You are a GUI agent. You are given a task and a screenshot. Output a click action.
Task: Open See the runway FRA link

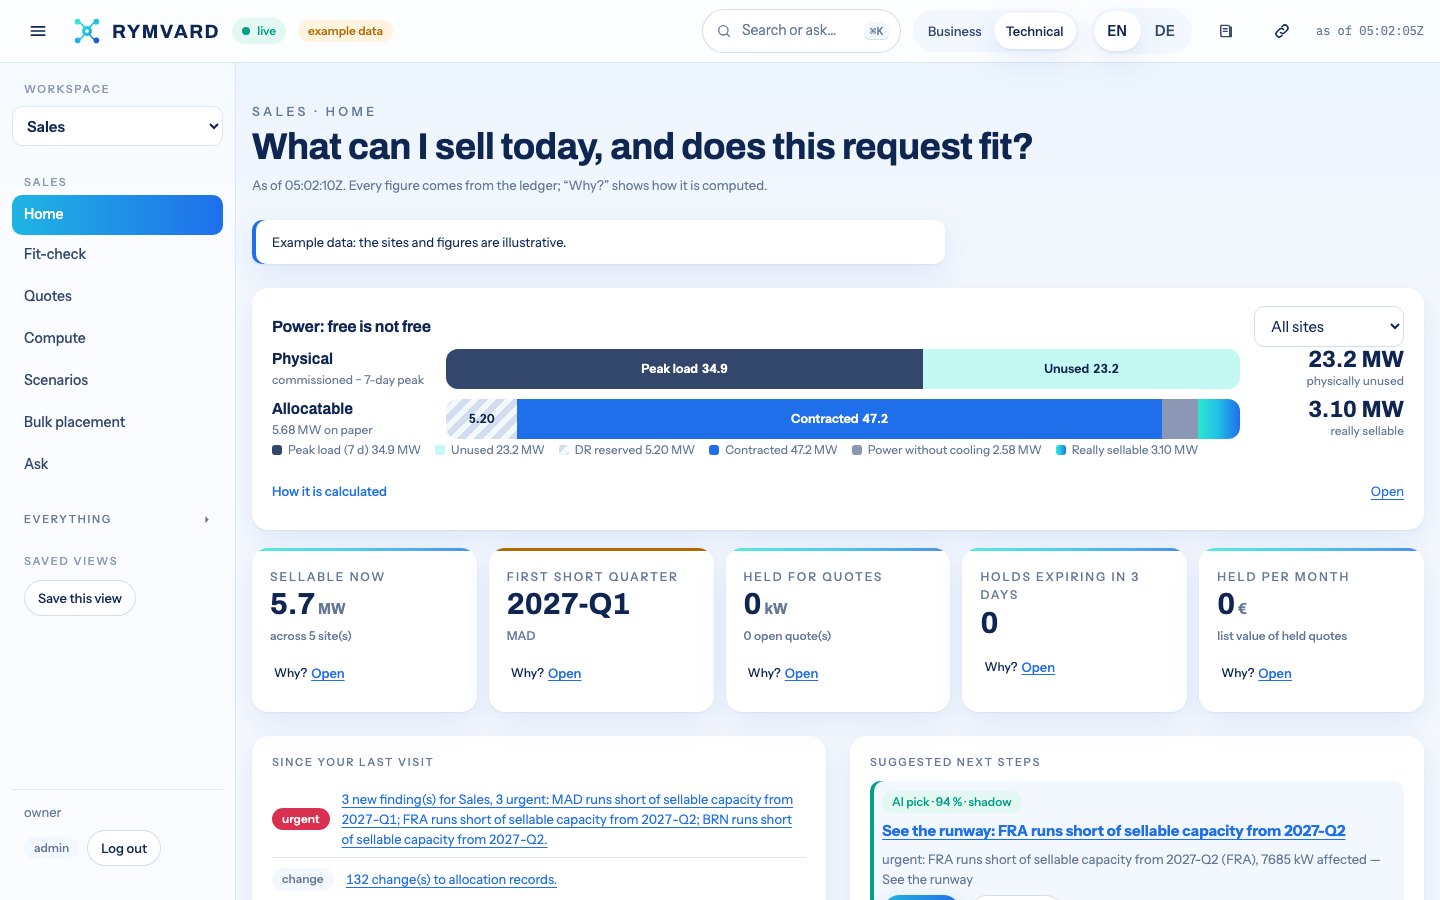click(1113, 830)
